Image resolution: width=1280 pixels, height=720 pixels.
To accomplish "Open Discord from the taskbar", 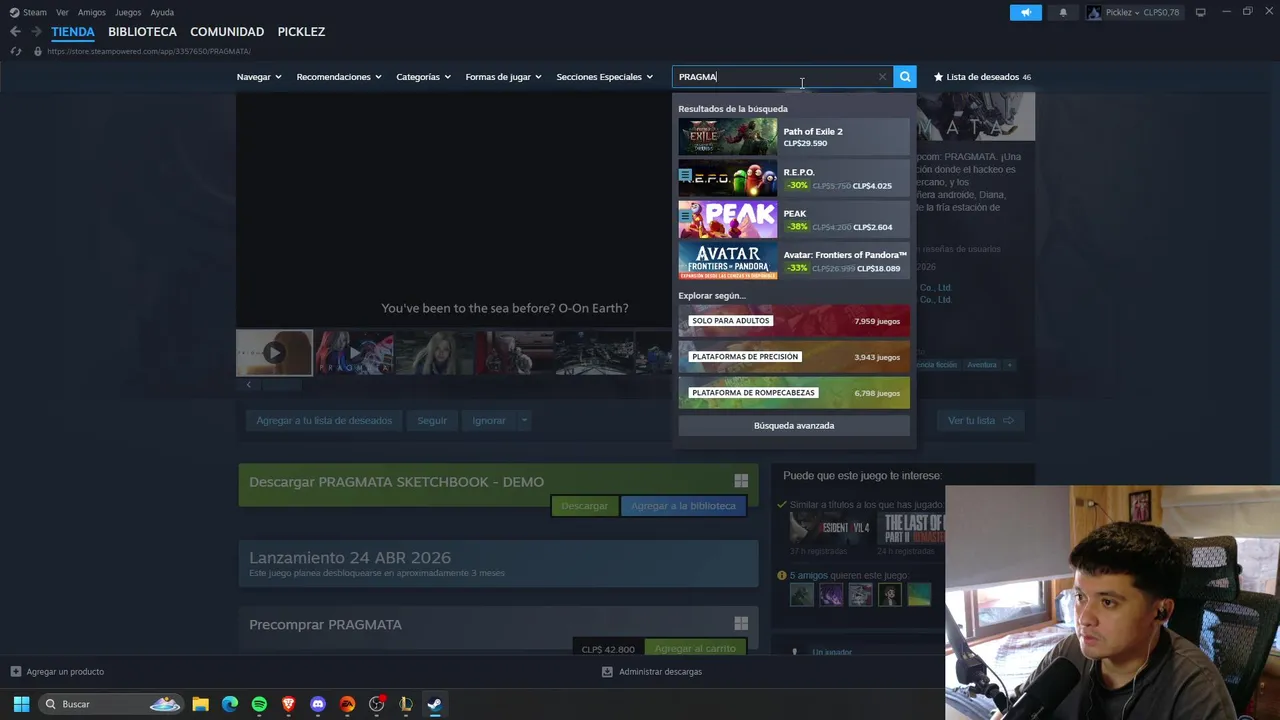I will pyautogui.click(x=318, y=704).
